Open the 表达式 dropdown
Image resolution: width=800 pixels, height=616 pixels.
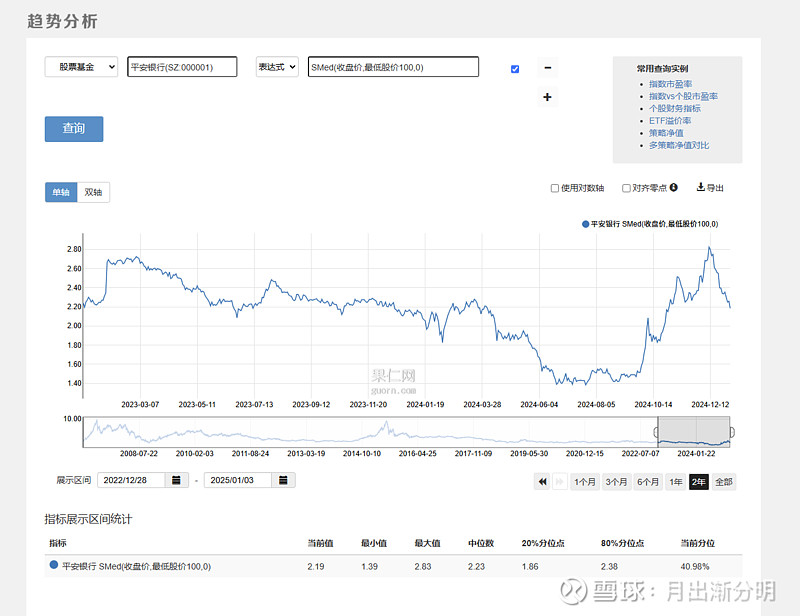(x=277, y=67)
